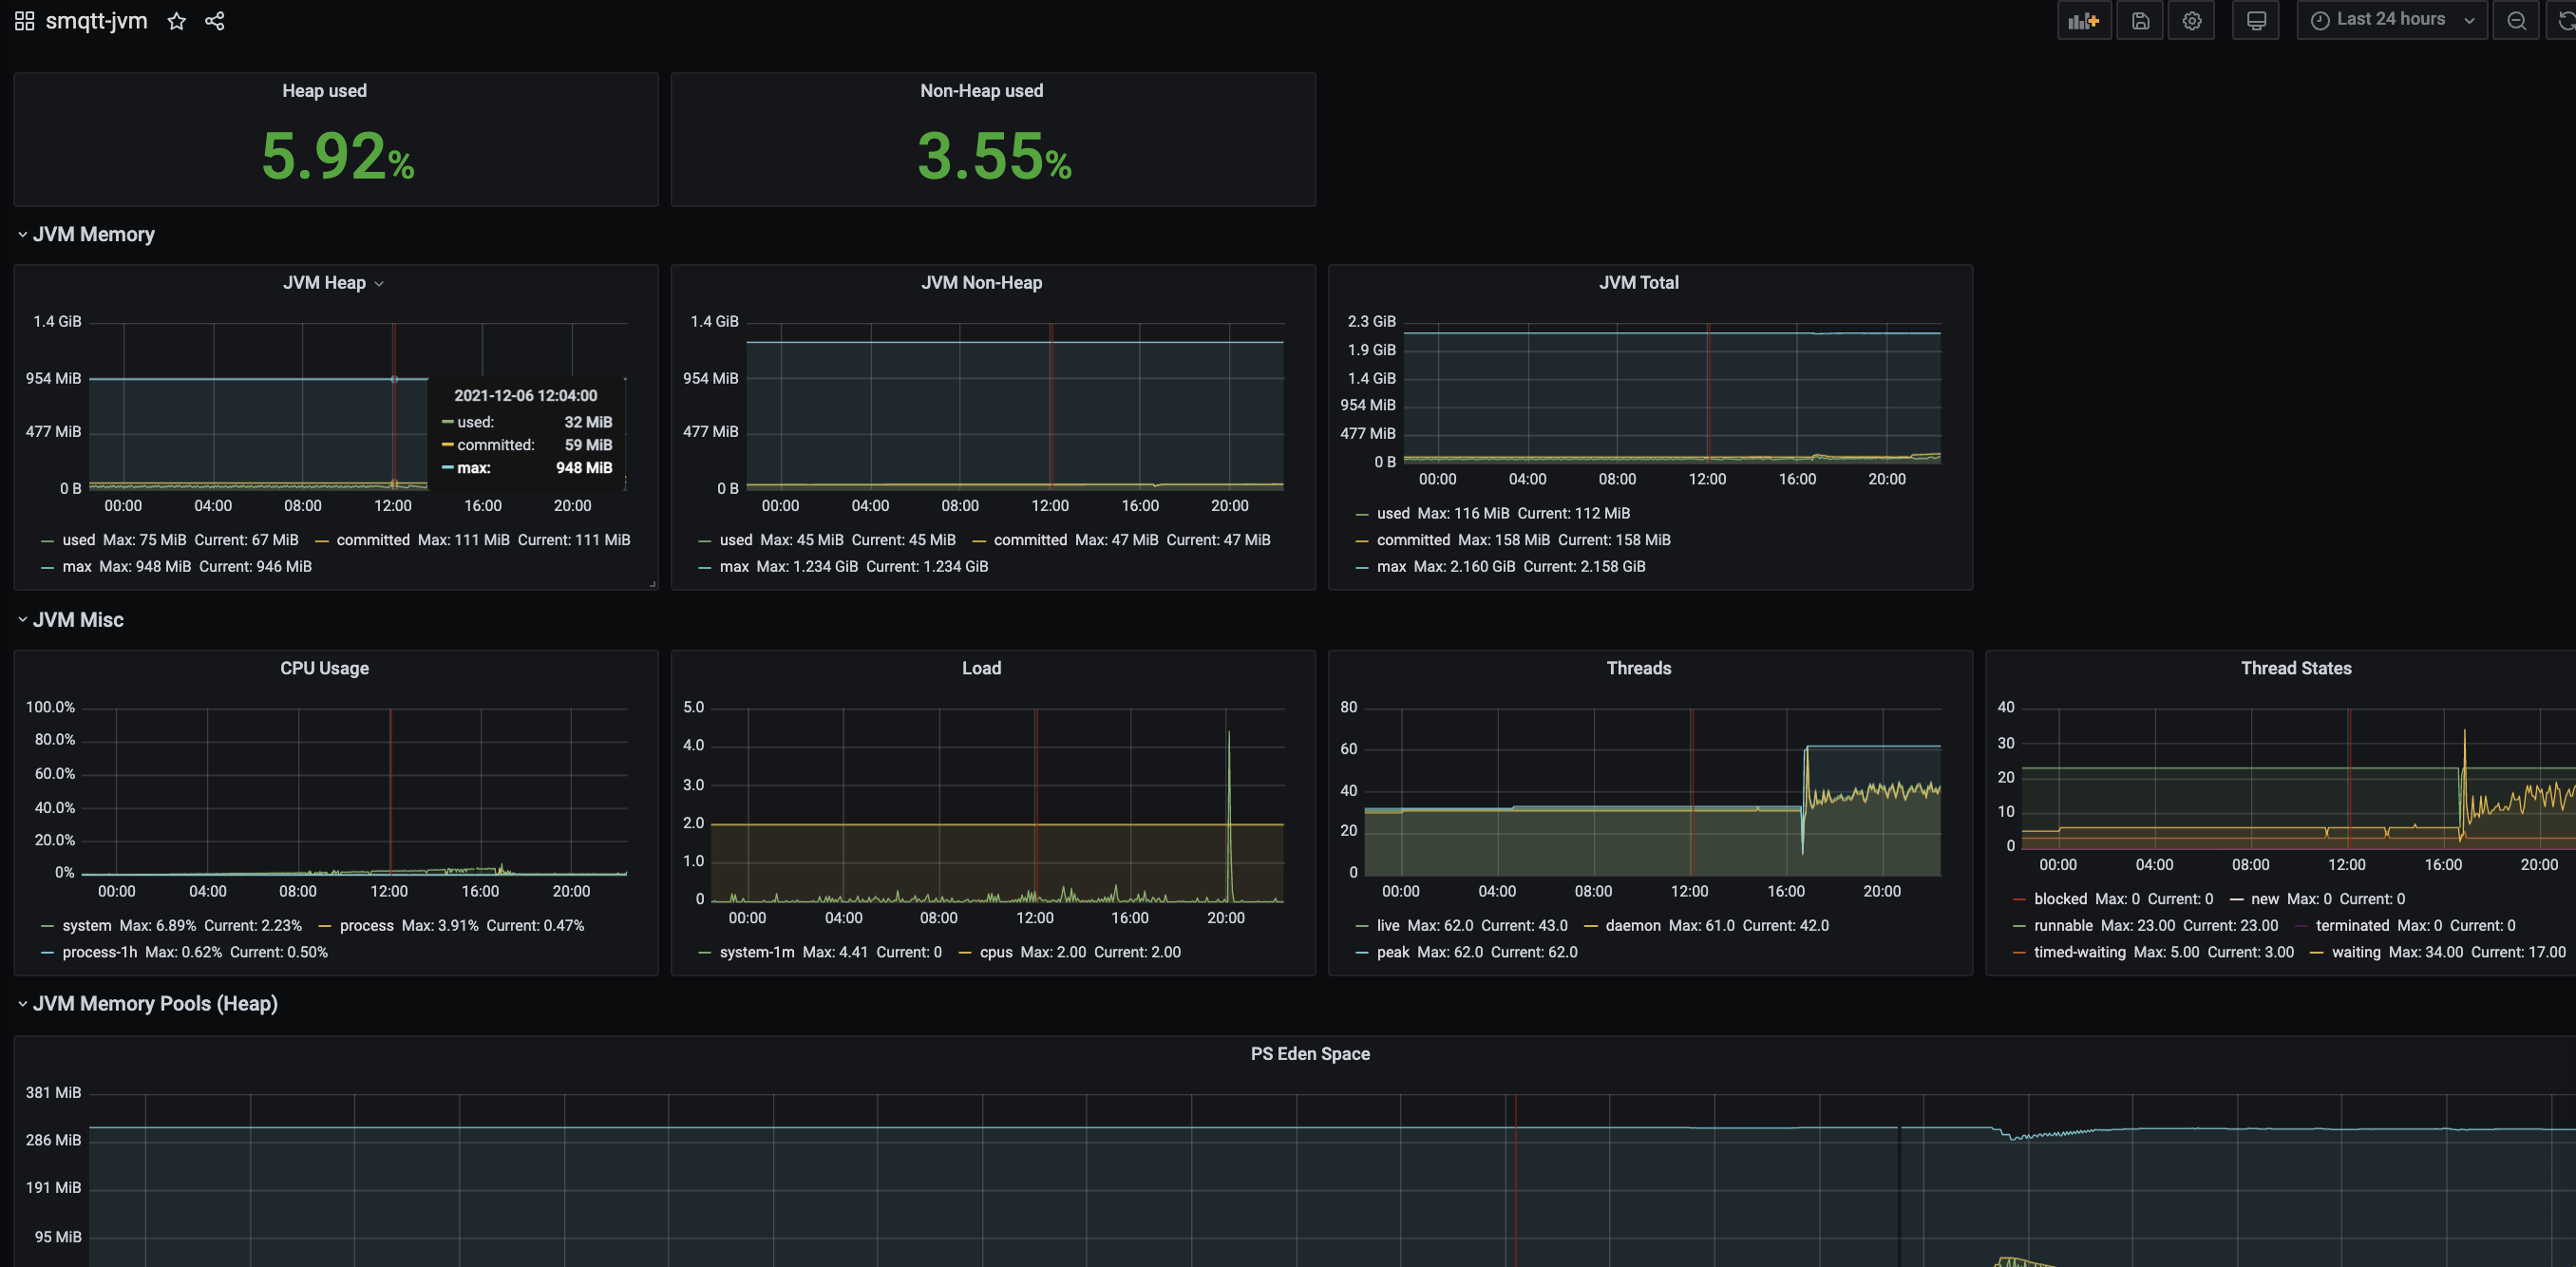
Task: Open dashboard settings gear
Action: pyautogui.click(x=2191, y=21)
